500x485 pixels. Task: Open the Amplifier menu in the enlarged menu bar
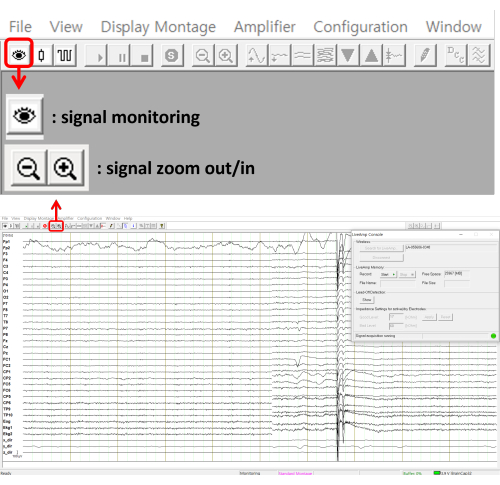click(x=265, y=27)
